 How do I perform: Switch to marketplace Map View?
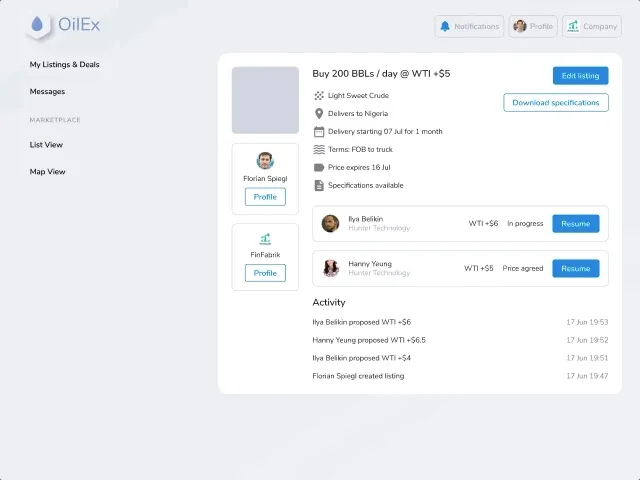47,172
